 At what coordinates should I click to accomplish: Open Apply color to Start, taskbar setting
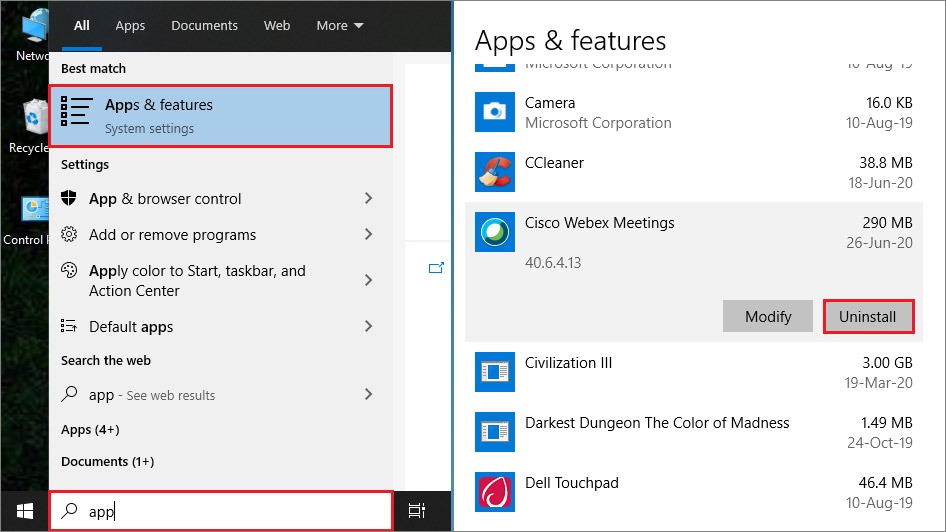click(221, 280)
